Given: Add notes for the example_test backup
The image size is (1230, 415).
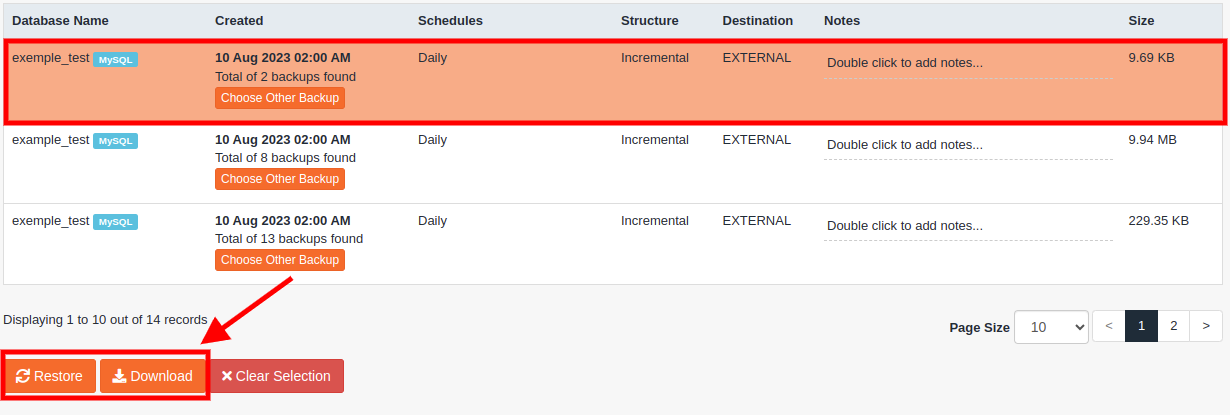Looking at the screenshot, I should coord(967,145).
